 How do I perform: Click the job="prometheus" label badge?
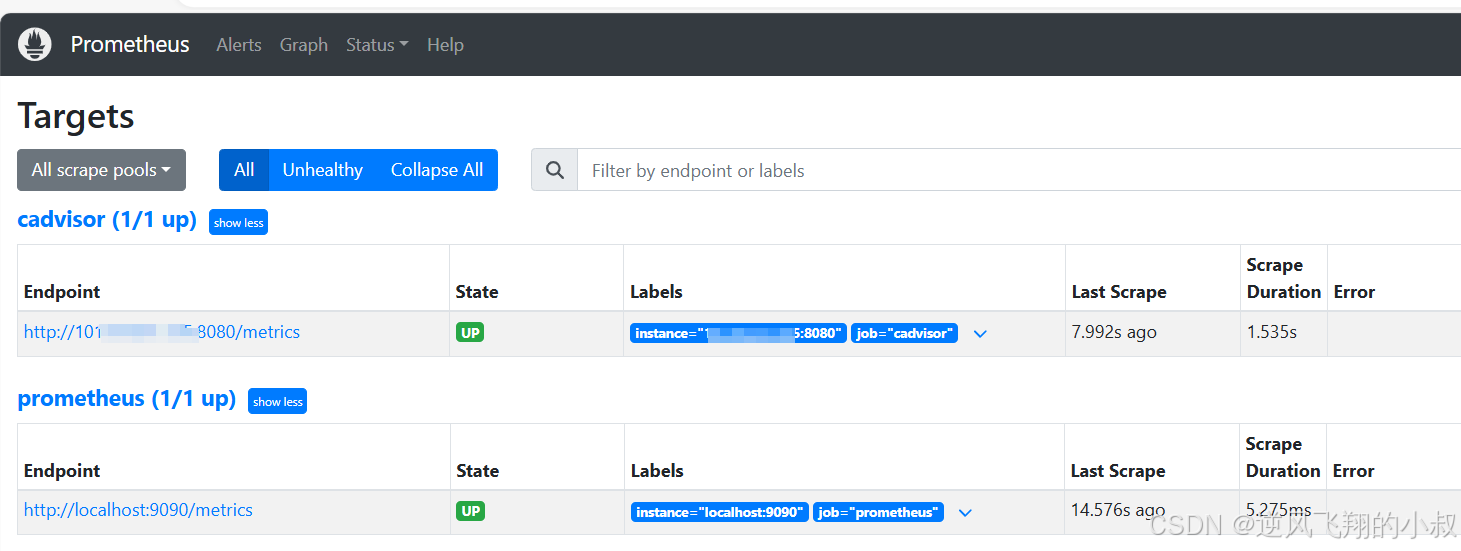878,512
